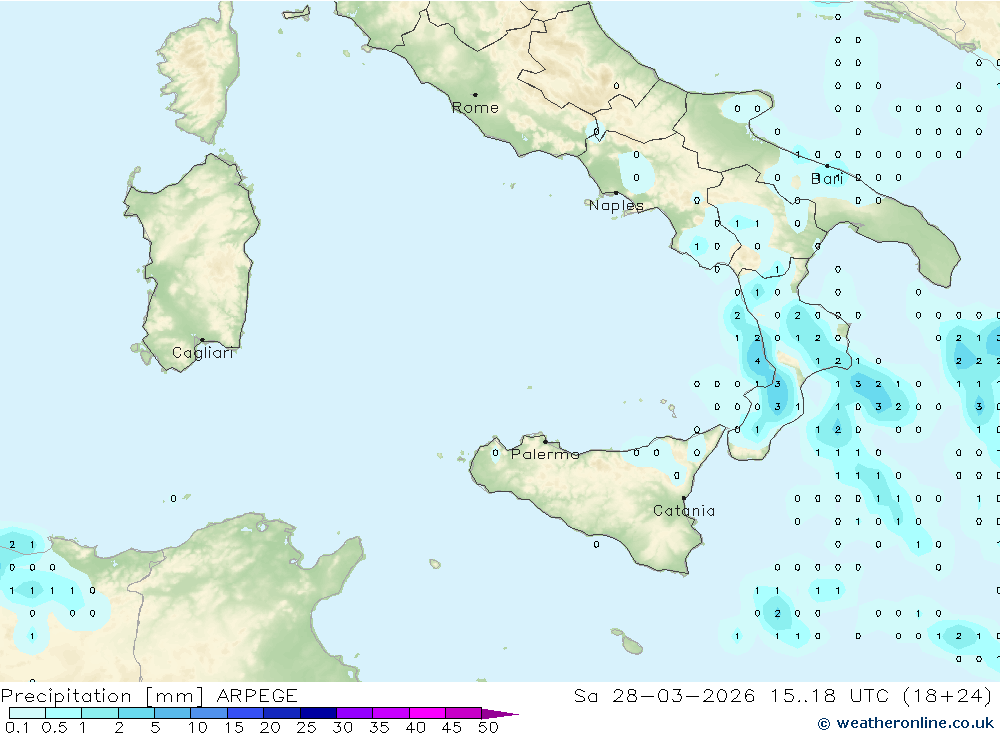Pick the 45–50 mm purple legend swatch
The height and width of the screenshot is (733, 1000).
tap(464, 713)
